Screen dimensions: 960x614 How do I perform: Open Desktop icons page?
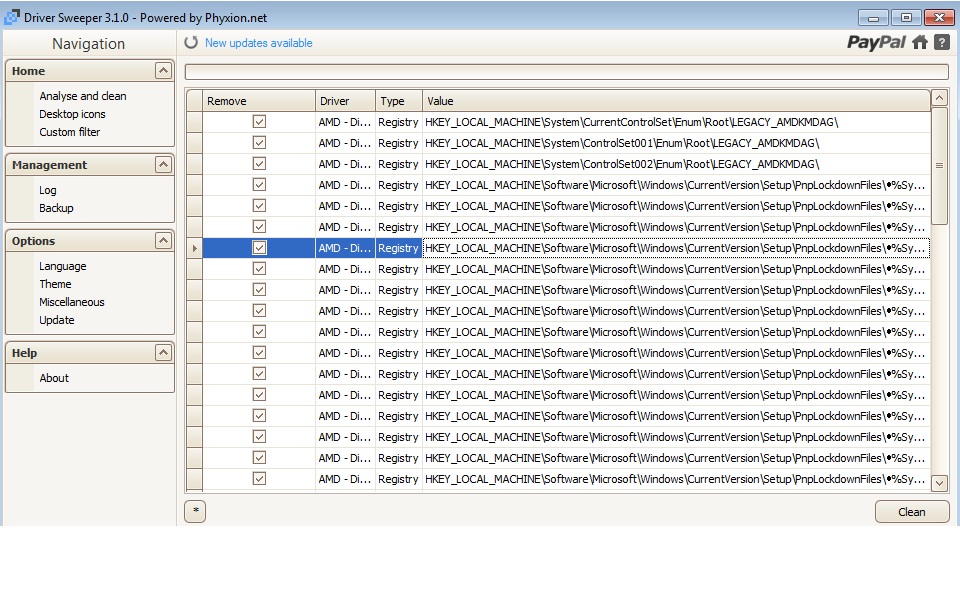coord(72,114)
